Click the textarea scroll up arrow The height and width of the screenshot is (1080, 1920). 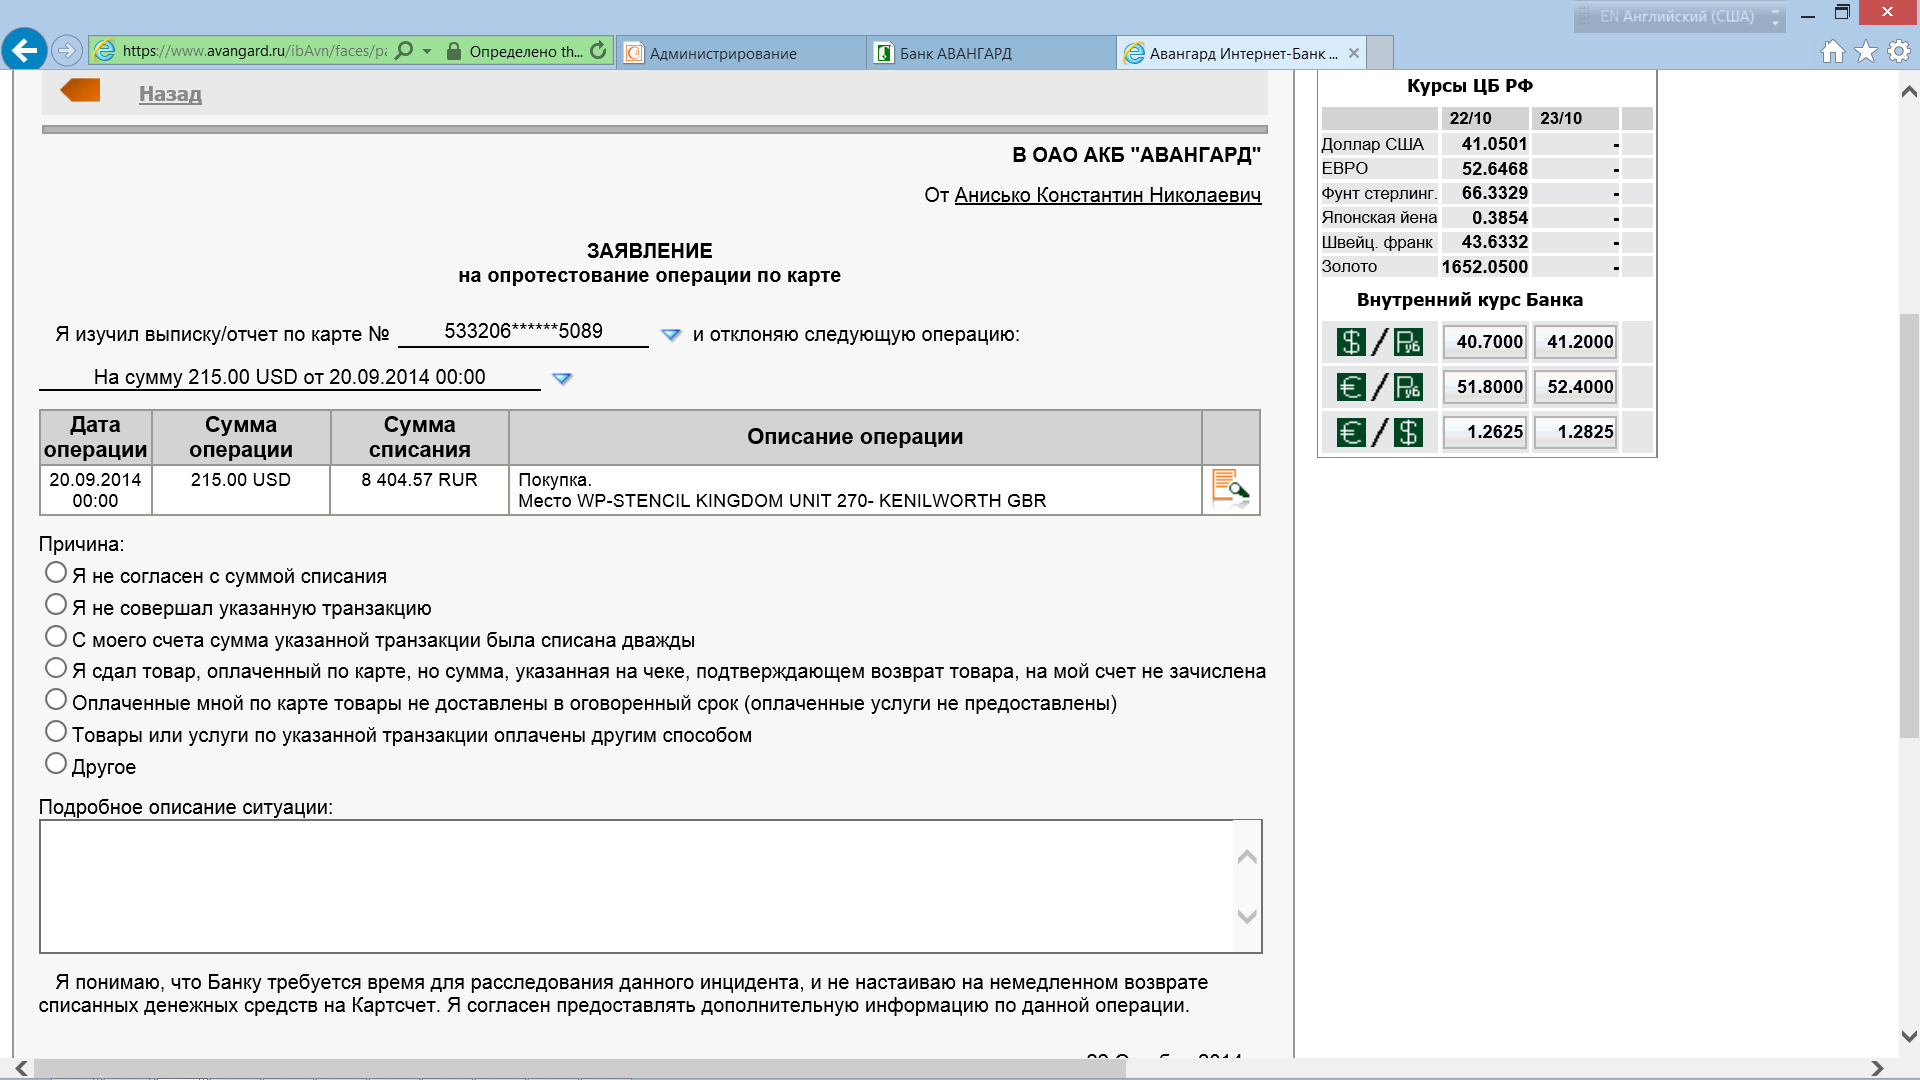coord(1247,857)
